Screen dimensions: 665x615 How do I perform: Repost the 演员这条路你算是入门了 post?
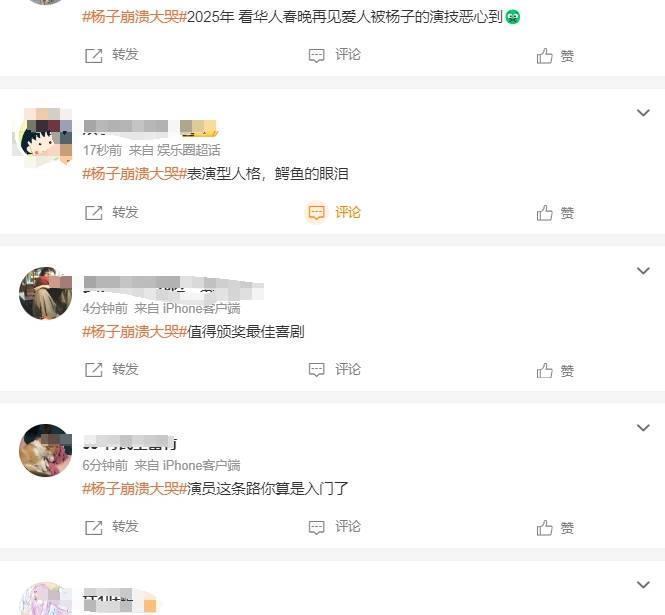[94, 528]
